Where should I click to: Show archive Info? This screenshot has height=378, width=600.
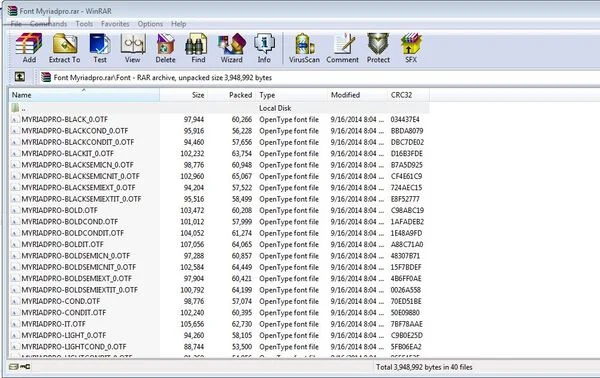coord(264,48)
